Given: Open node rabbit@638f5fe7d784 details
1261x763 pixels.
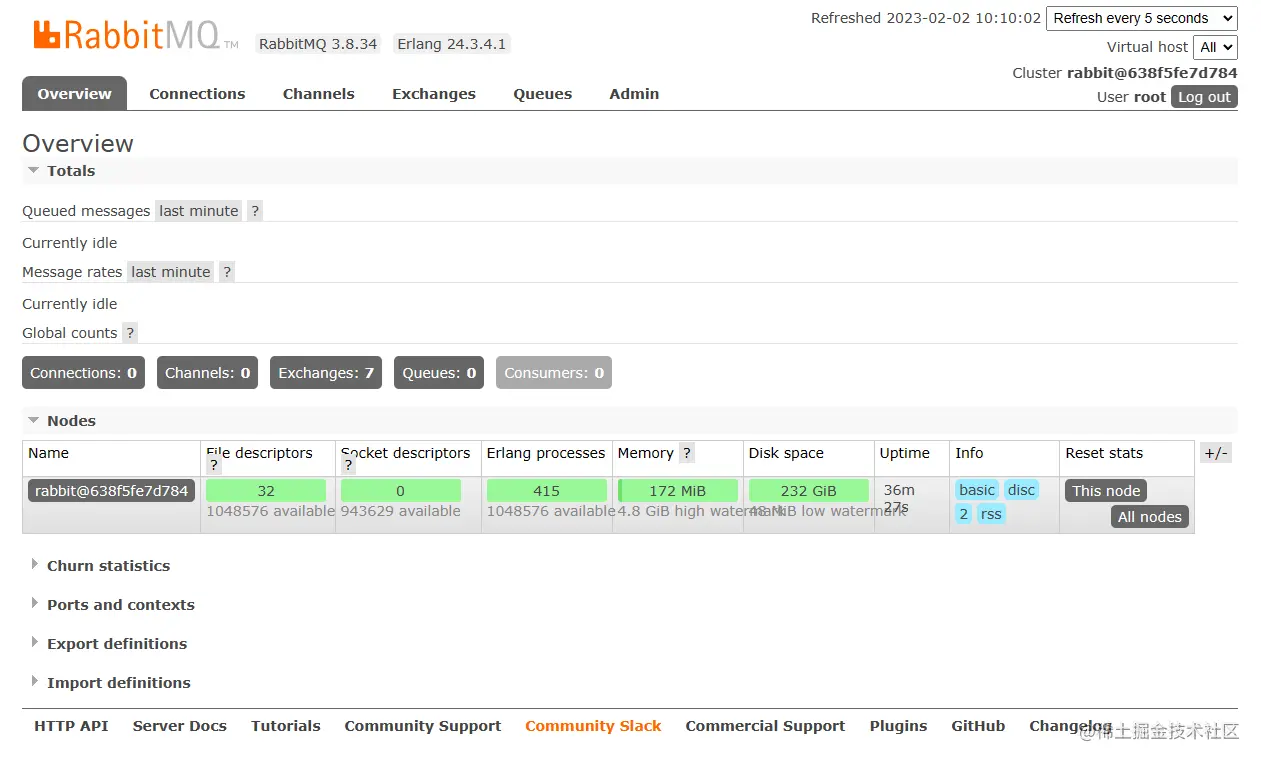Looking at the screenshot, I should click(111, 491).
